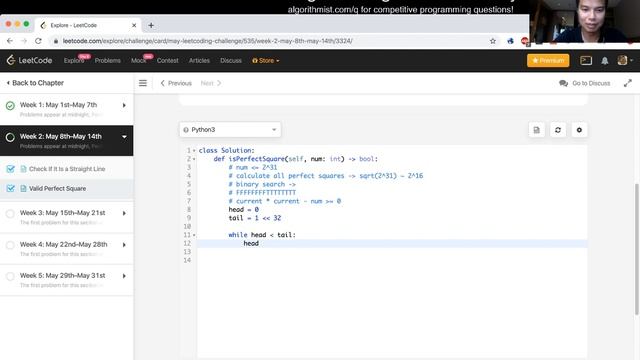Bookmark this page with the star
This screenshot has height=360, width=640.
(493, 41)
